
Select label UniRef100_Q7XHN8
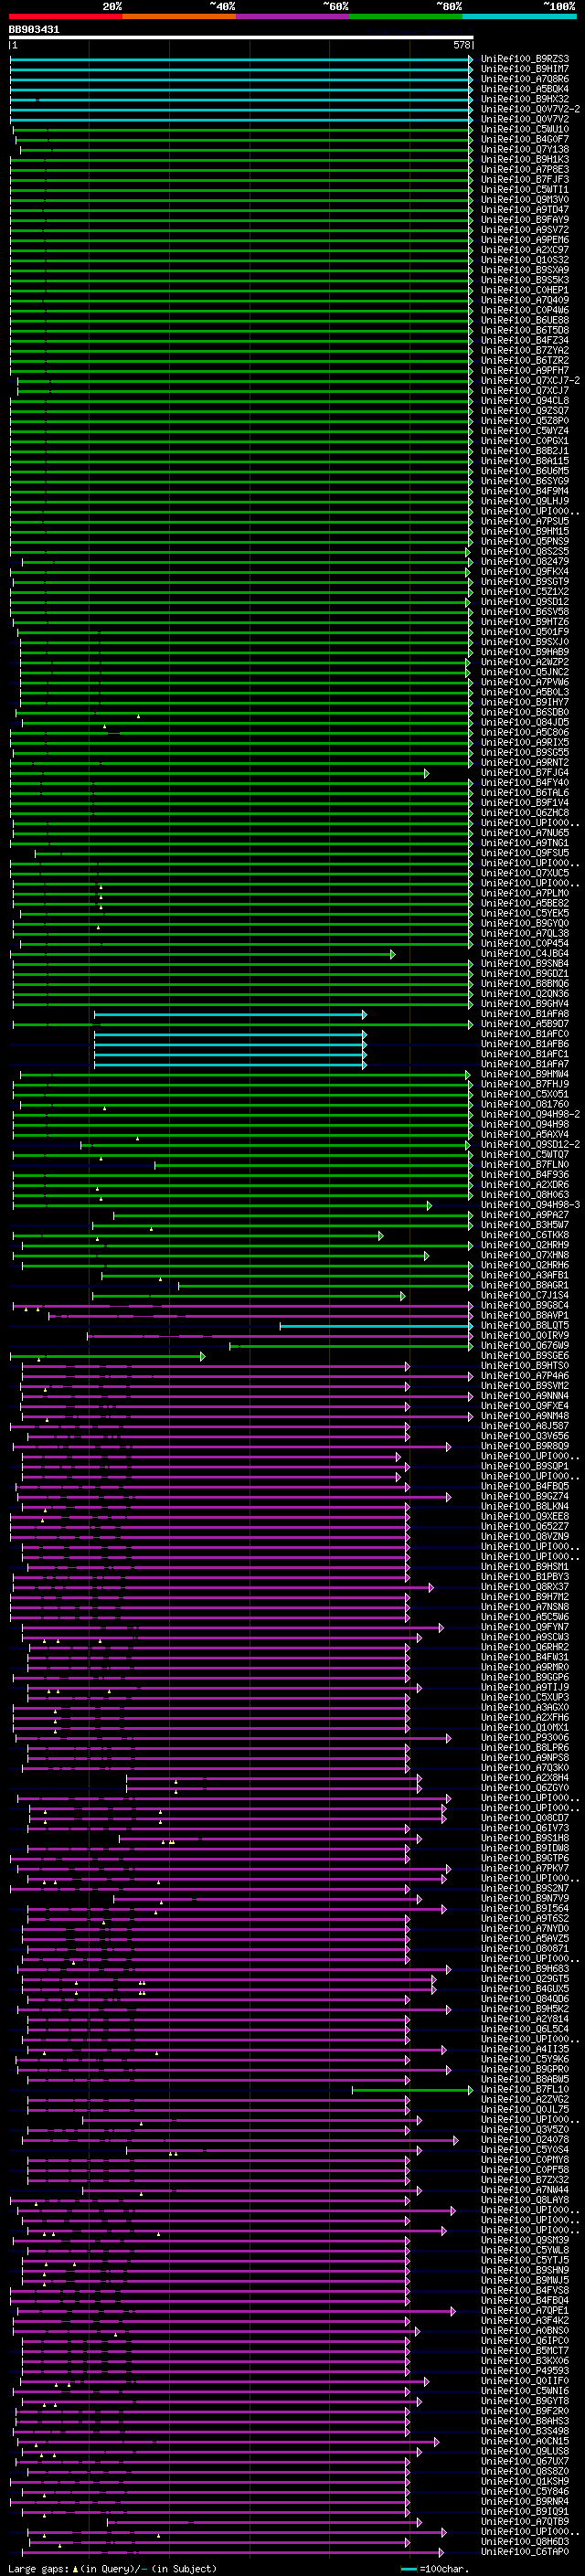tap(525, 1255)
